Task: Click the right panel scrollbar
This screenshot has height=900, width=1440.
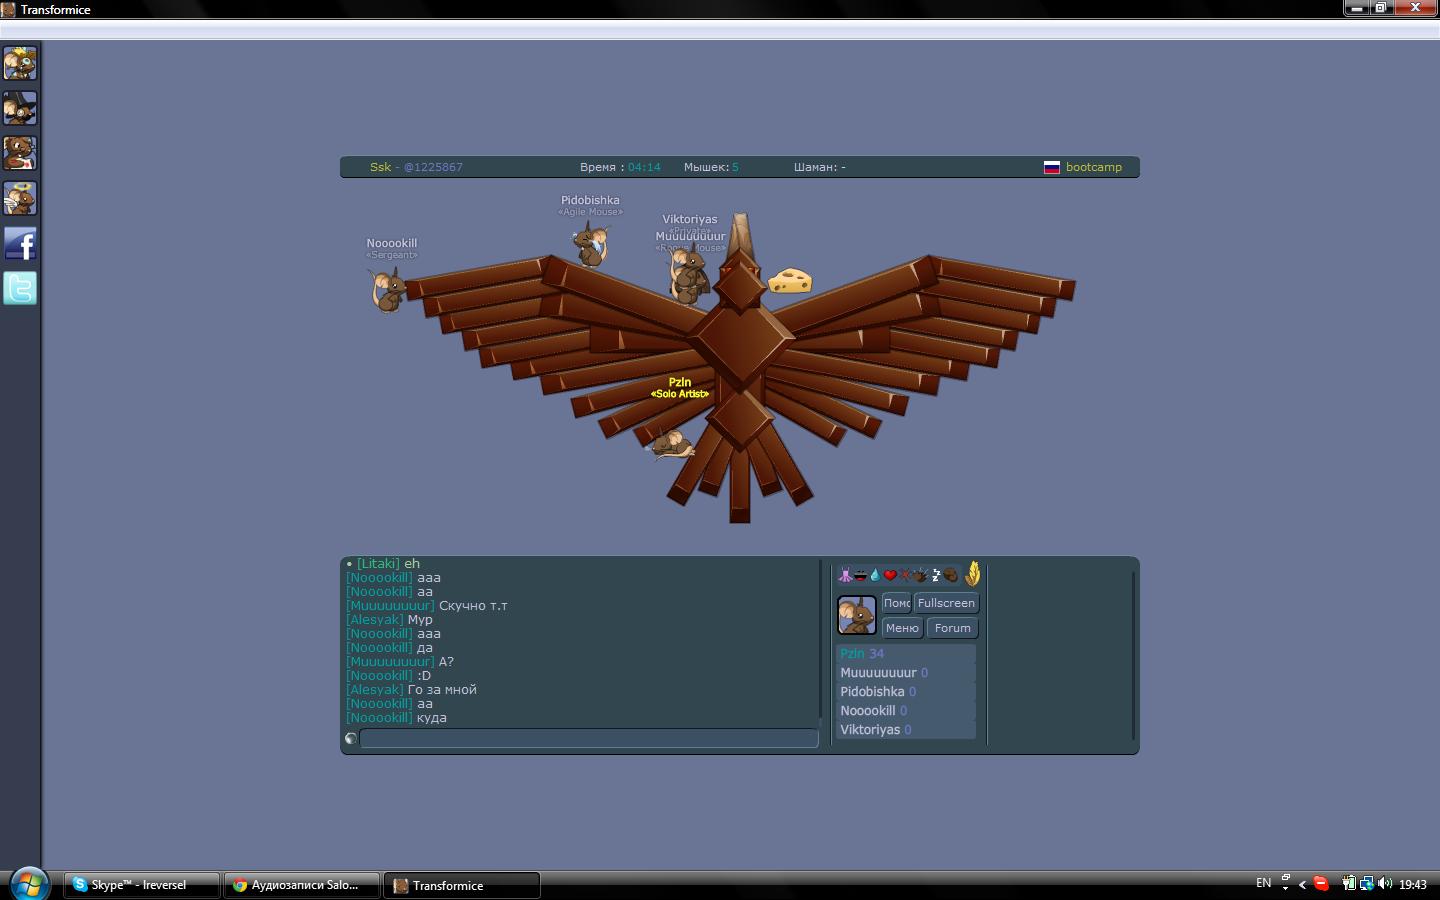Action: pyautogui.click(x=1133, y=655)
